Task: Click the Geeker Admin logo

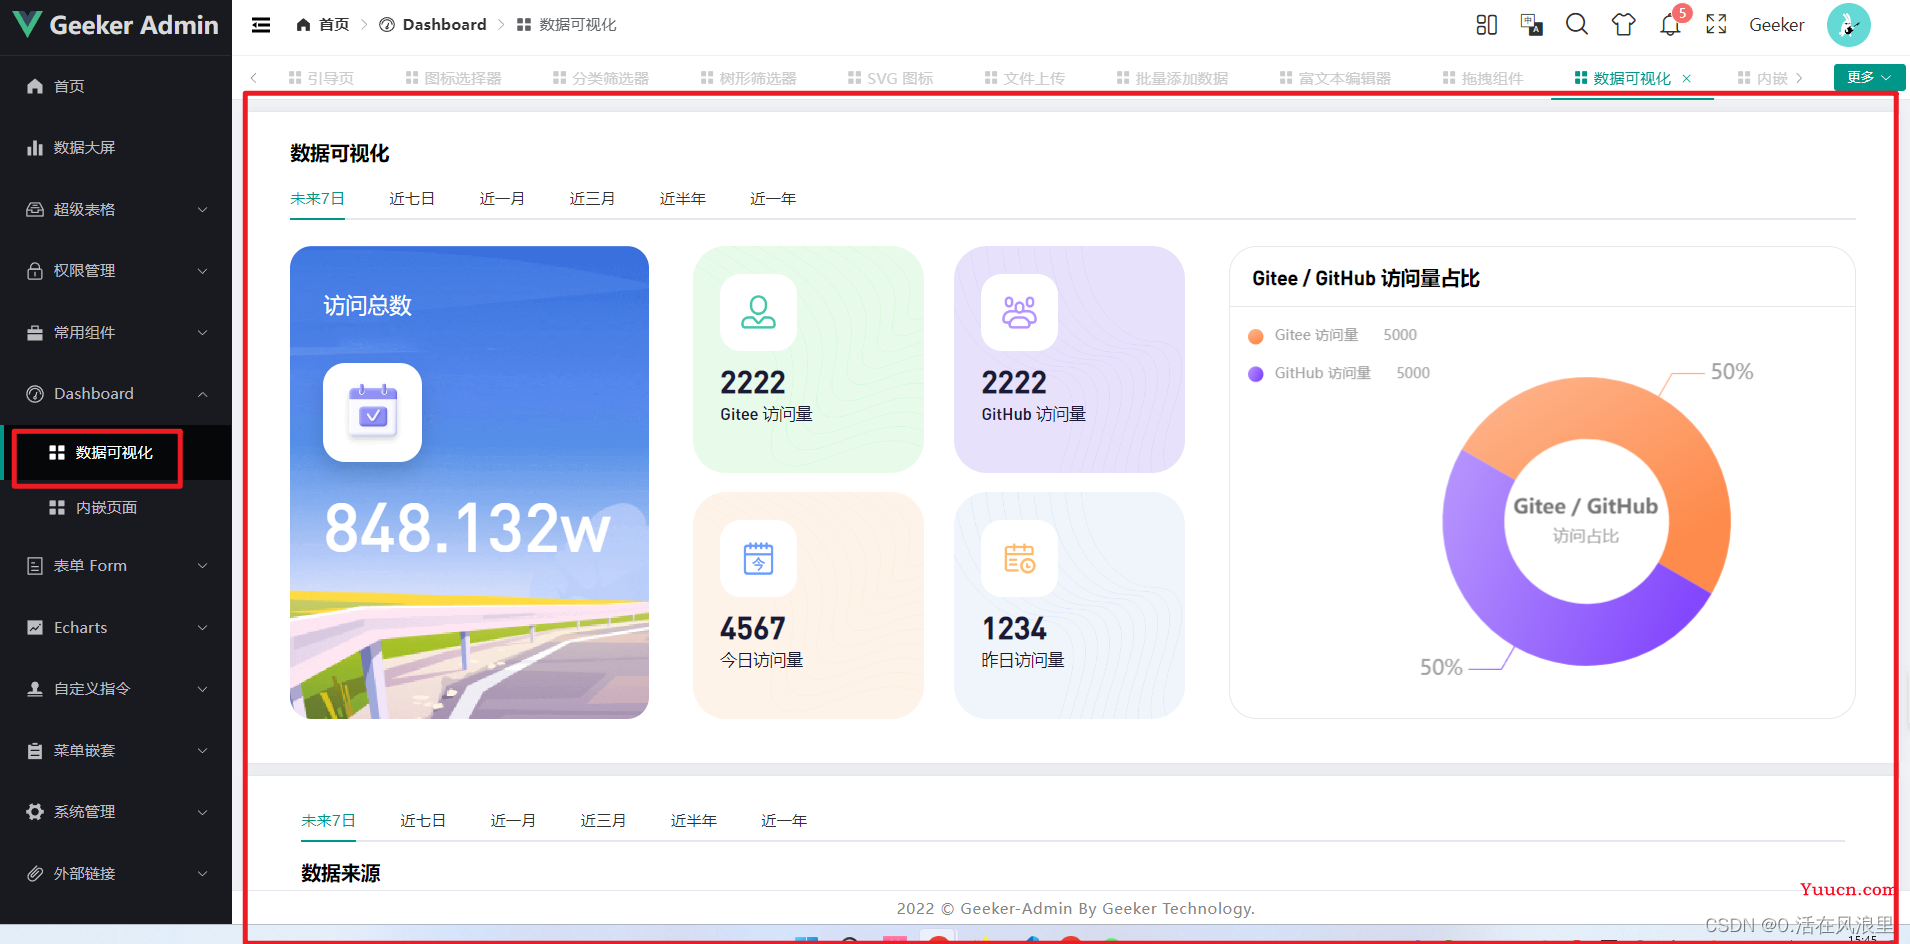Action: coord(116,25)
